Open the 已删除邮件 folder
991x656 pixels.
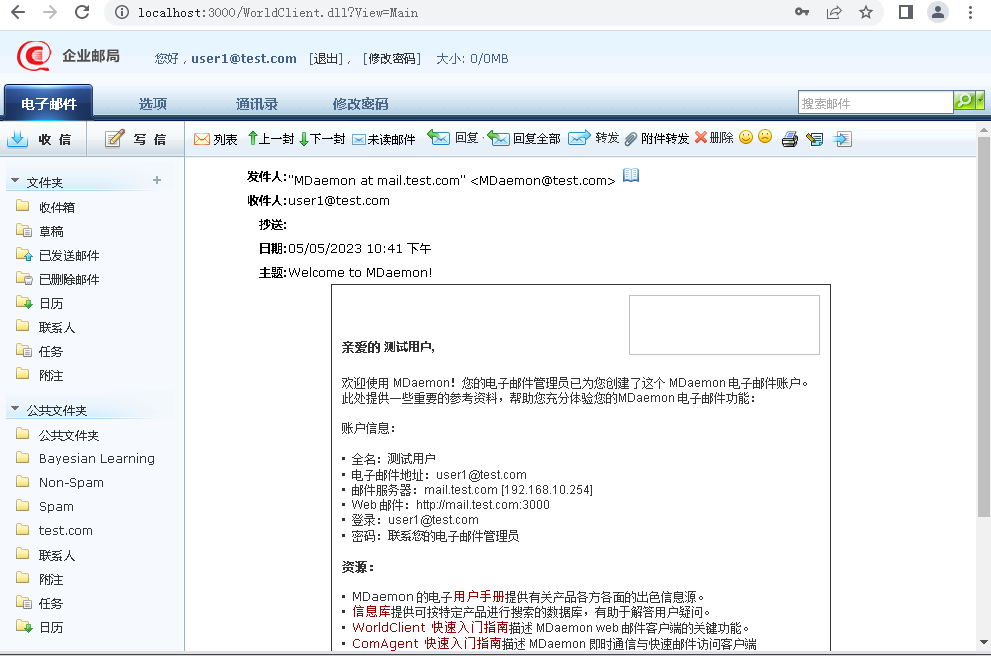click(x=68, y=279)
